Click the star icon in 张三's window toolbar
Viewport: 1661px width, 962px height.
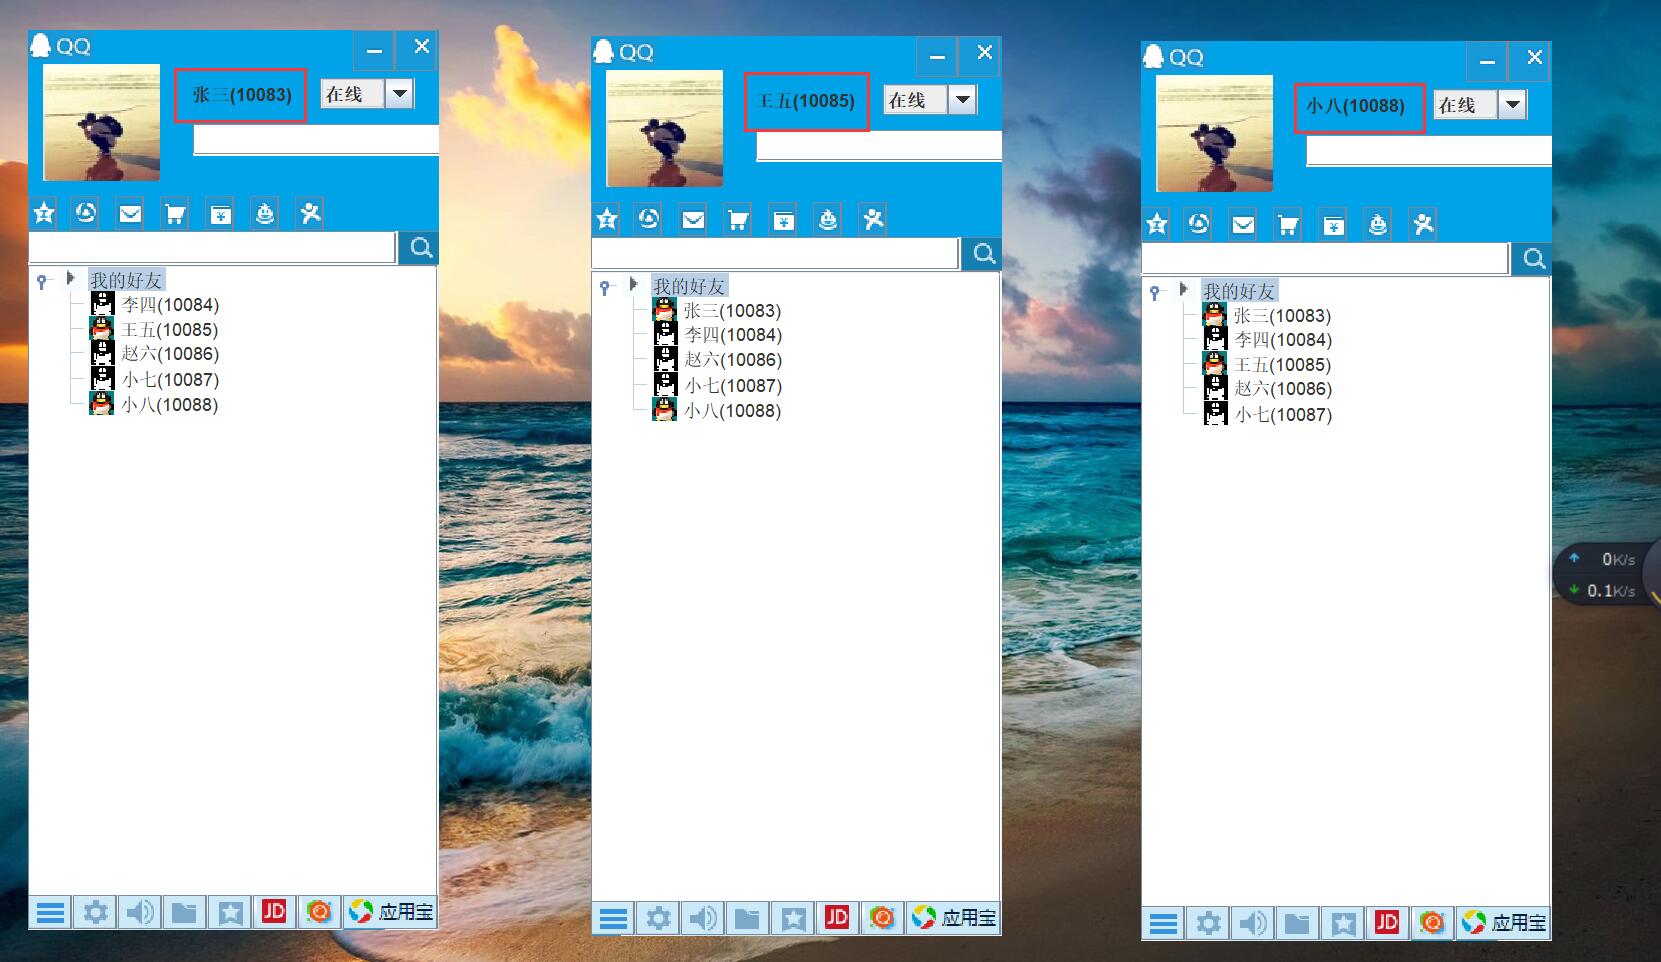44,213
